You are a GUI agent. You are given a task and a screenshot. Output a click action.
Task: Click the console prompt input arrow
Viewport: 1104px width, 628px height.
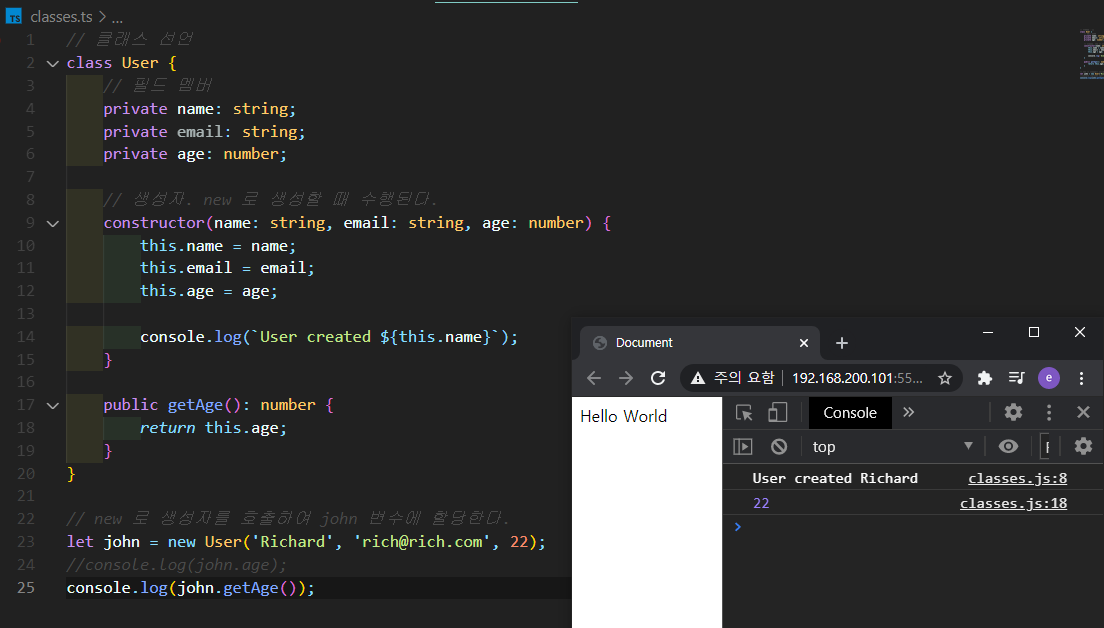pyautogui.click(x=738, y=527)
